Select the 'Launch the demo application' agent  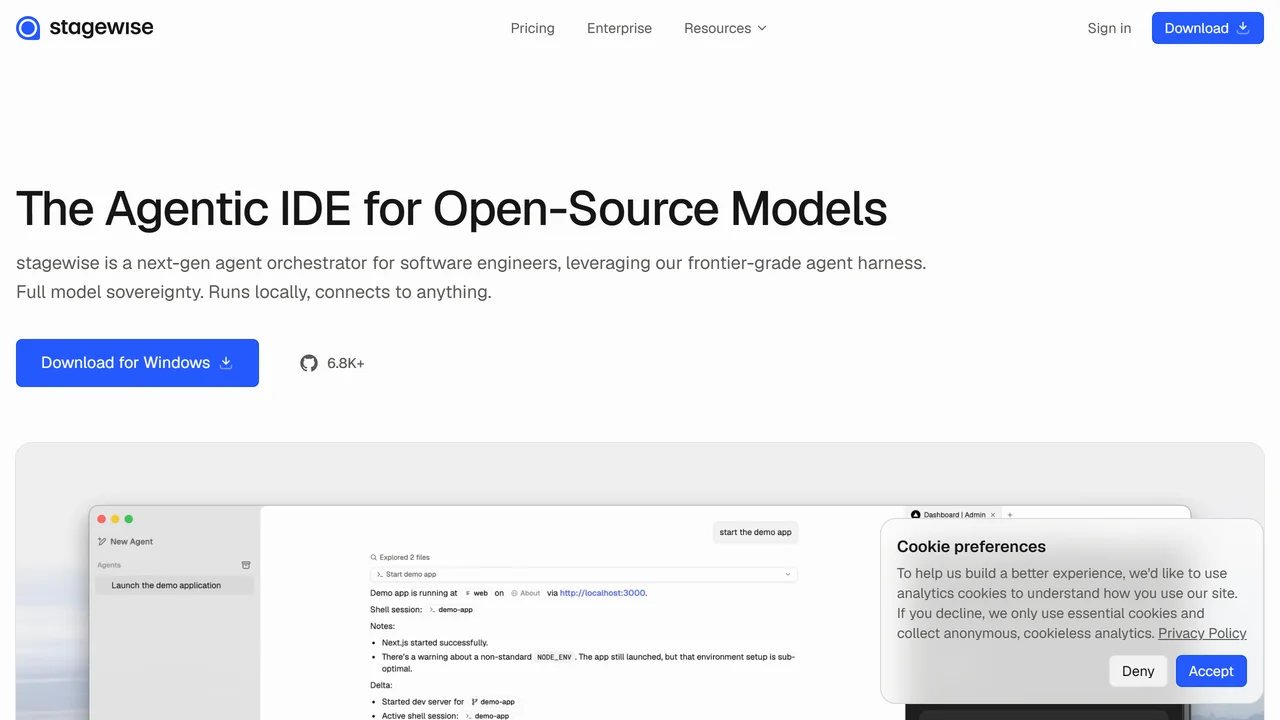coord(174,585)
